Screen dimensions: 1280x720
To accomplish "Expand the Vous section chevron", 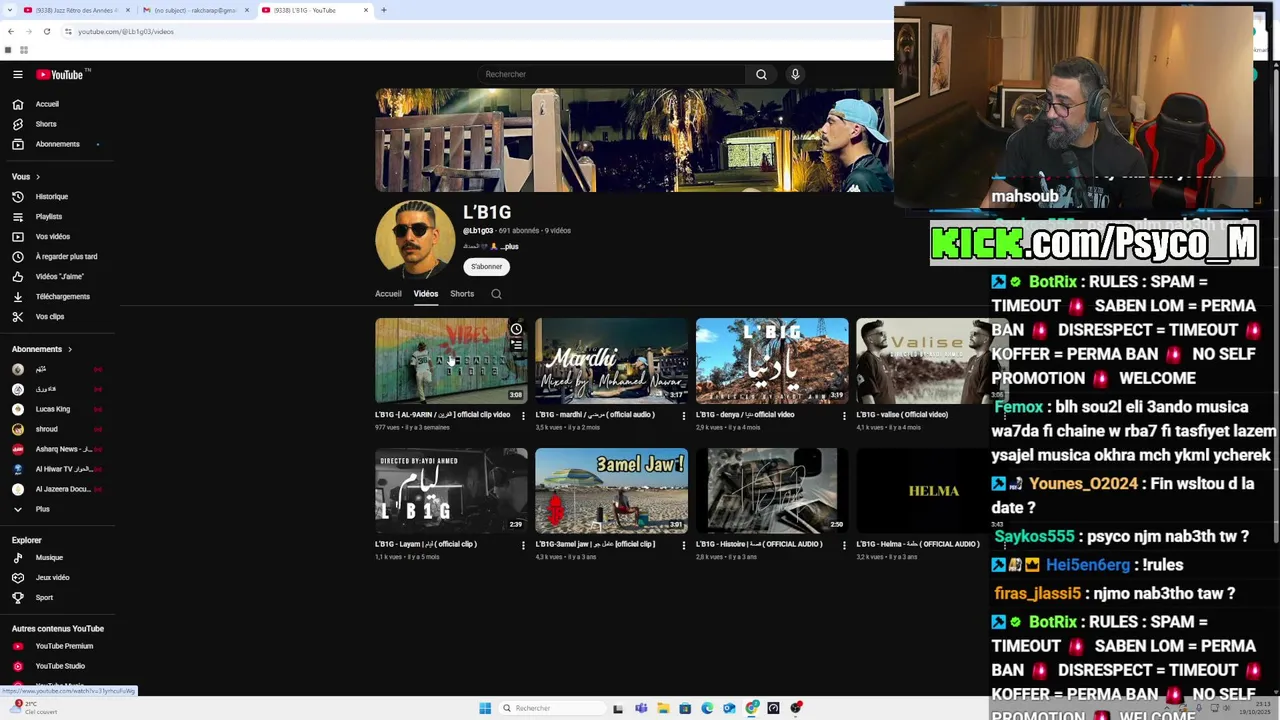I will (38, 177).
